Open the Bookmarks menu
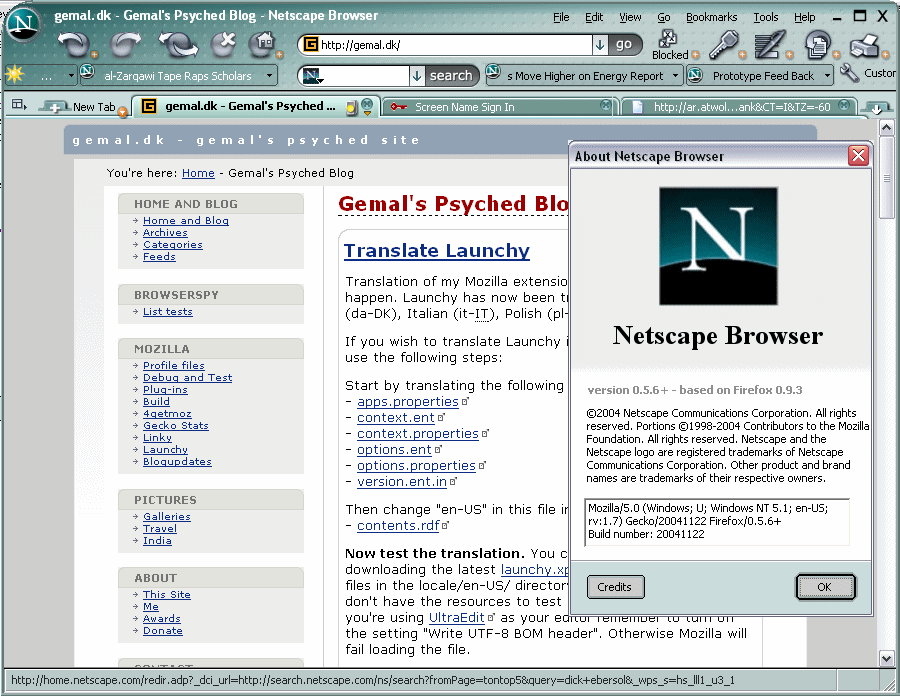 pos(711,17)
